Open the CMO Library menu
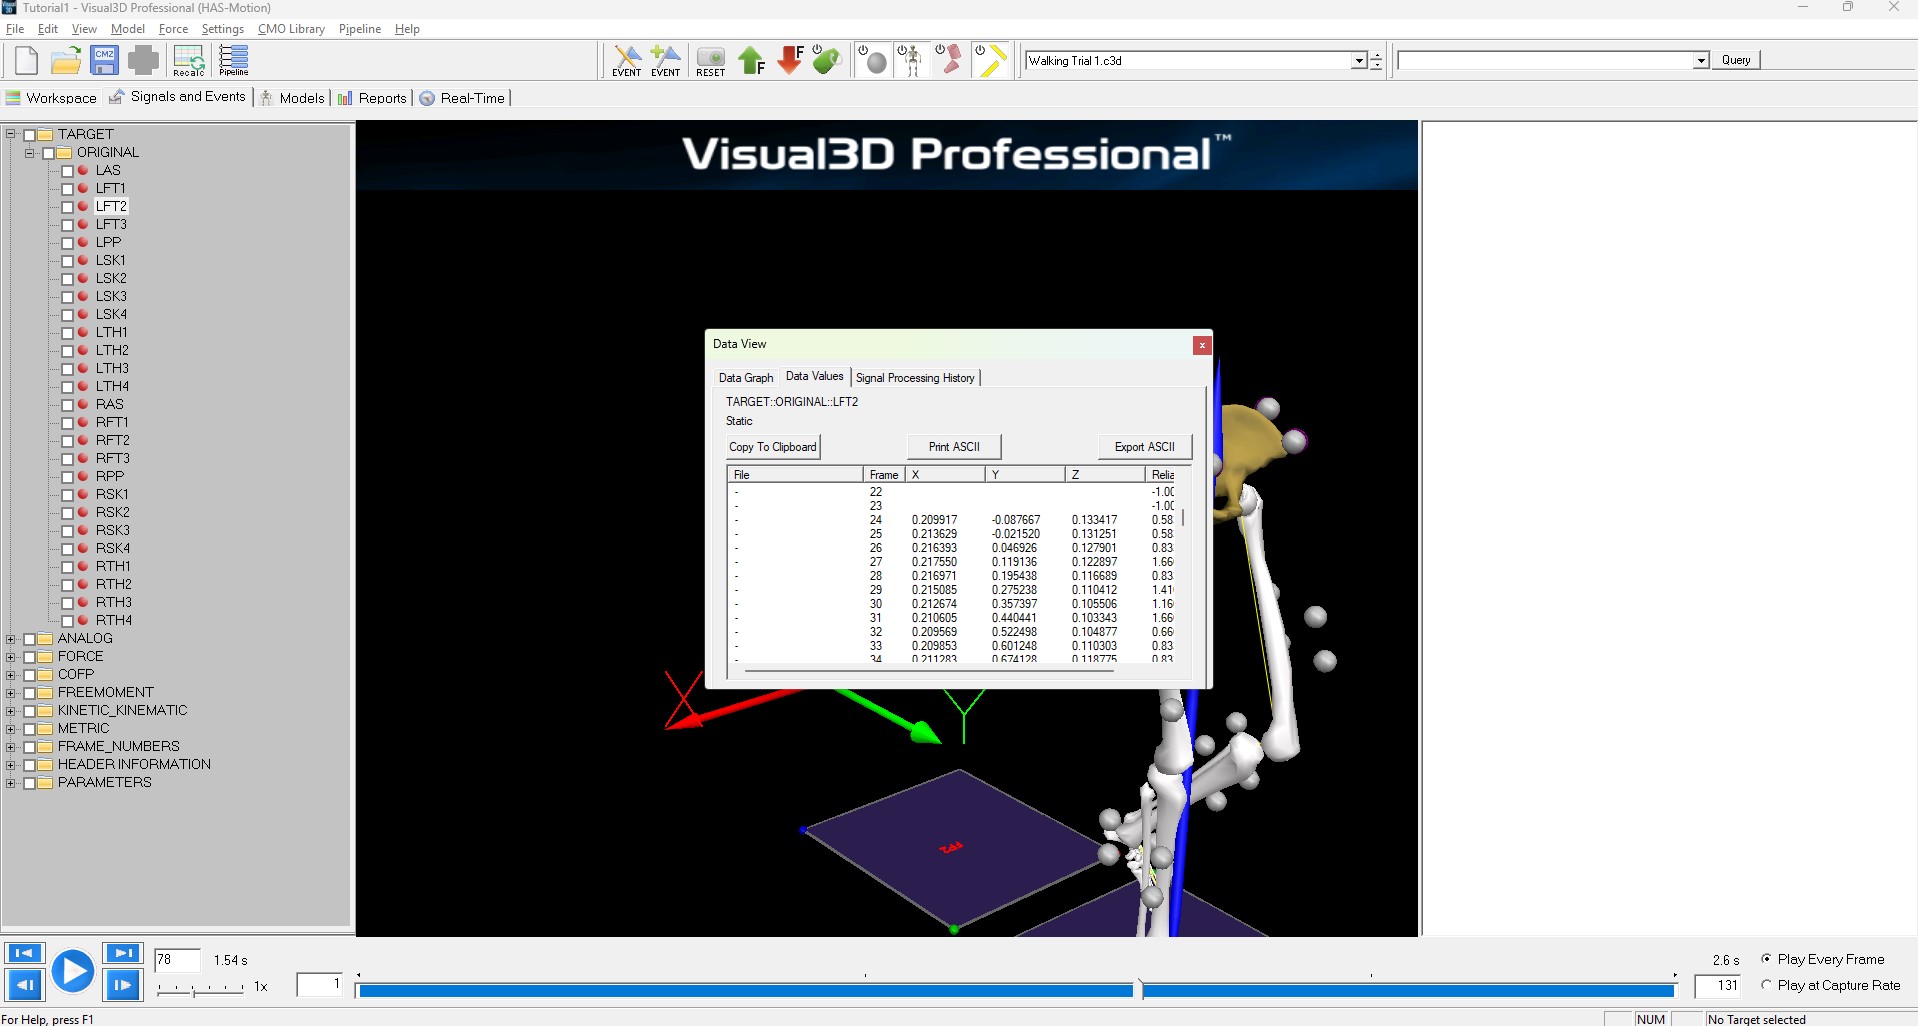 pos(291,29)
